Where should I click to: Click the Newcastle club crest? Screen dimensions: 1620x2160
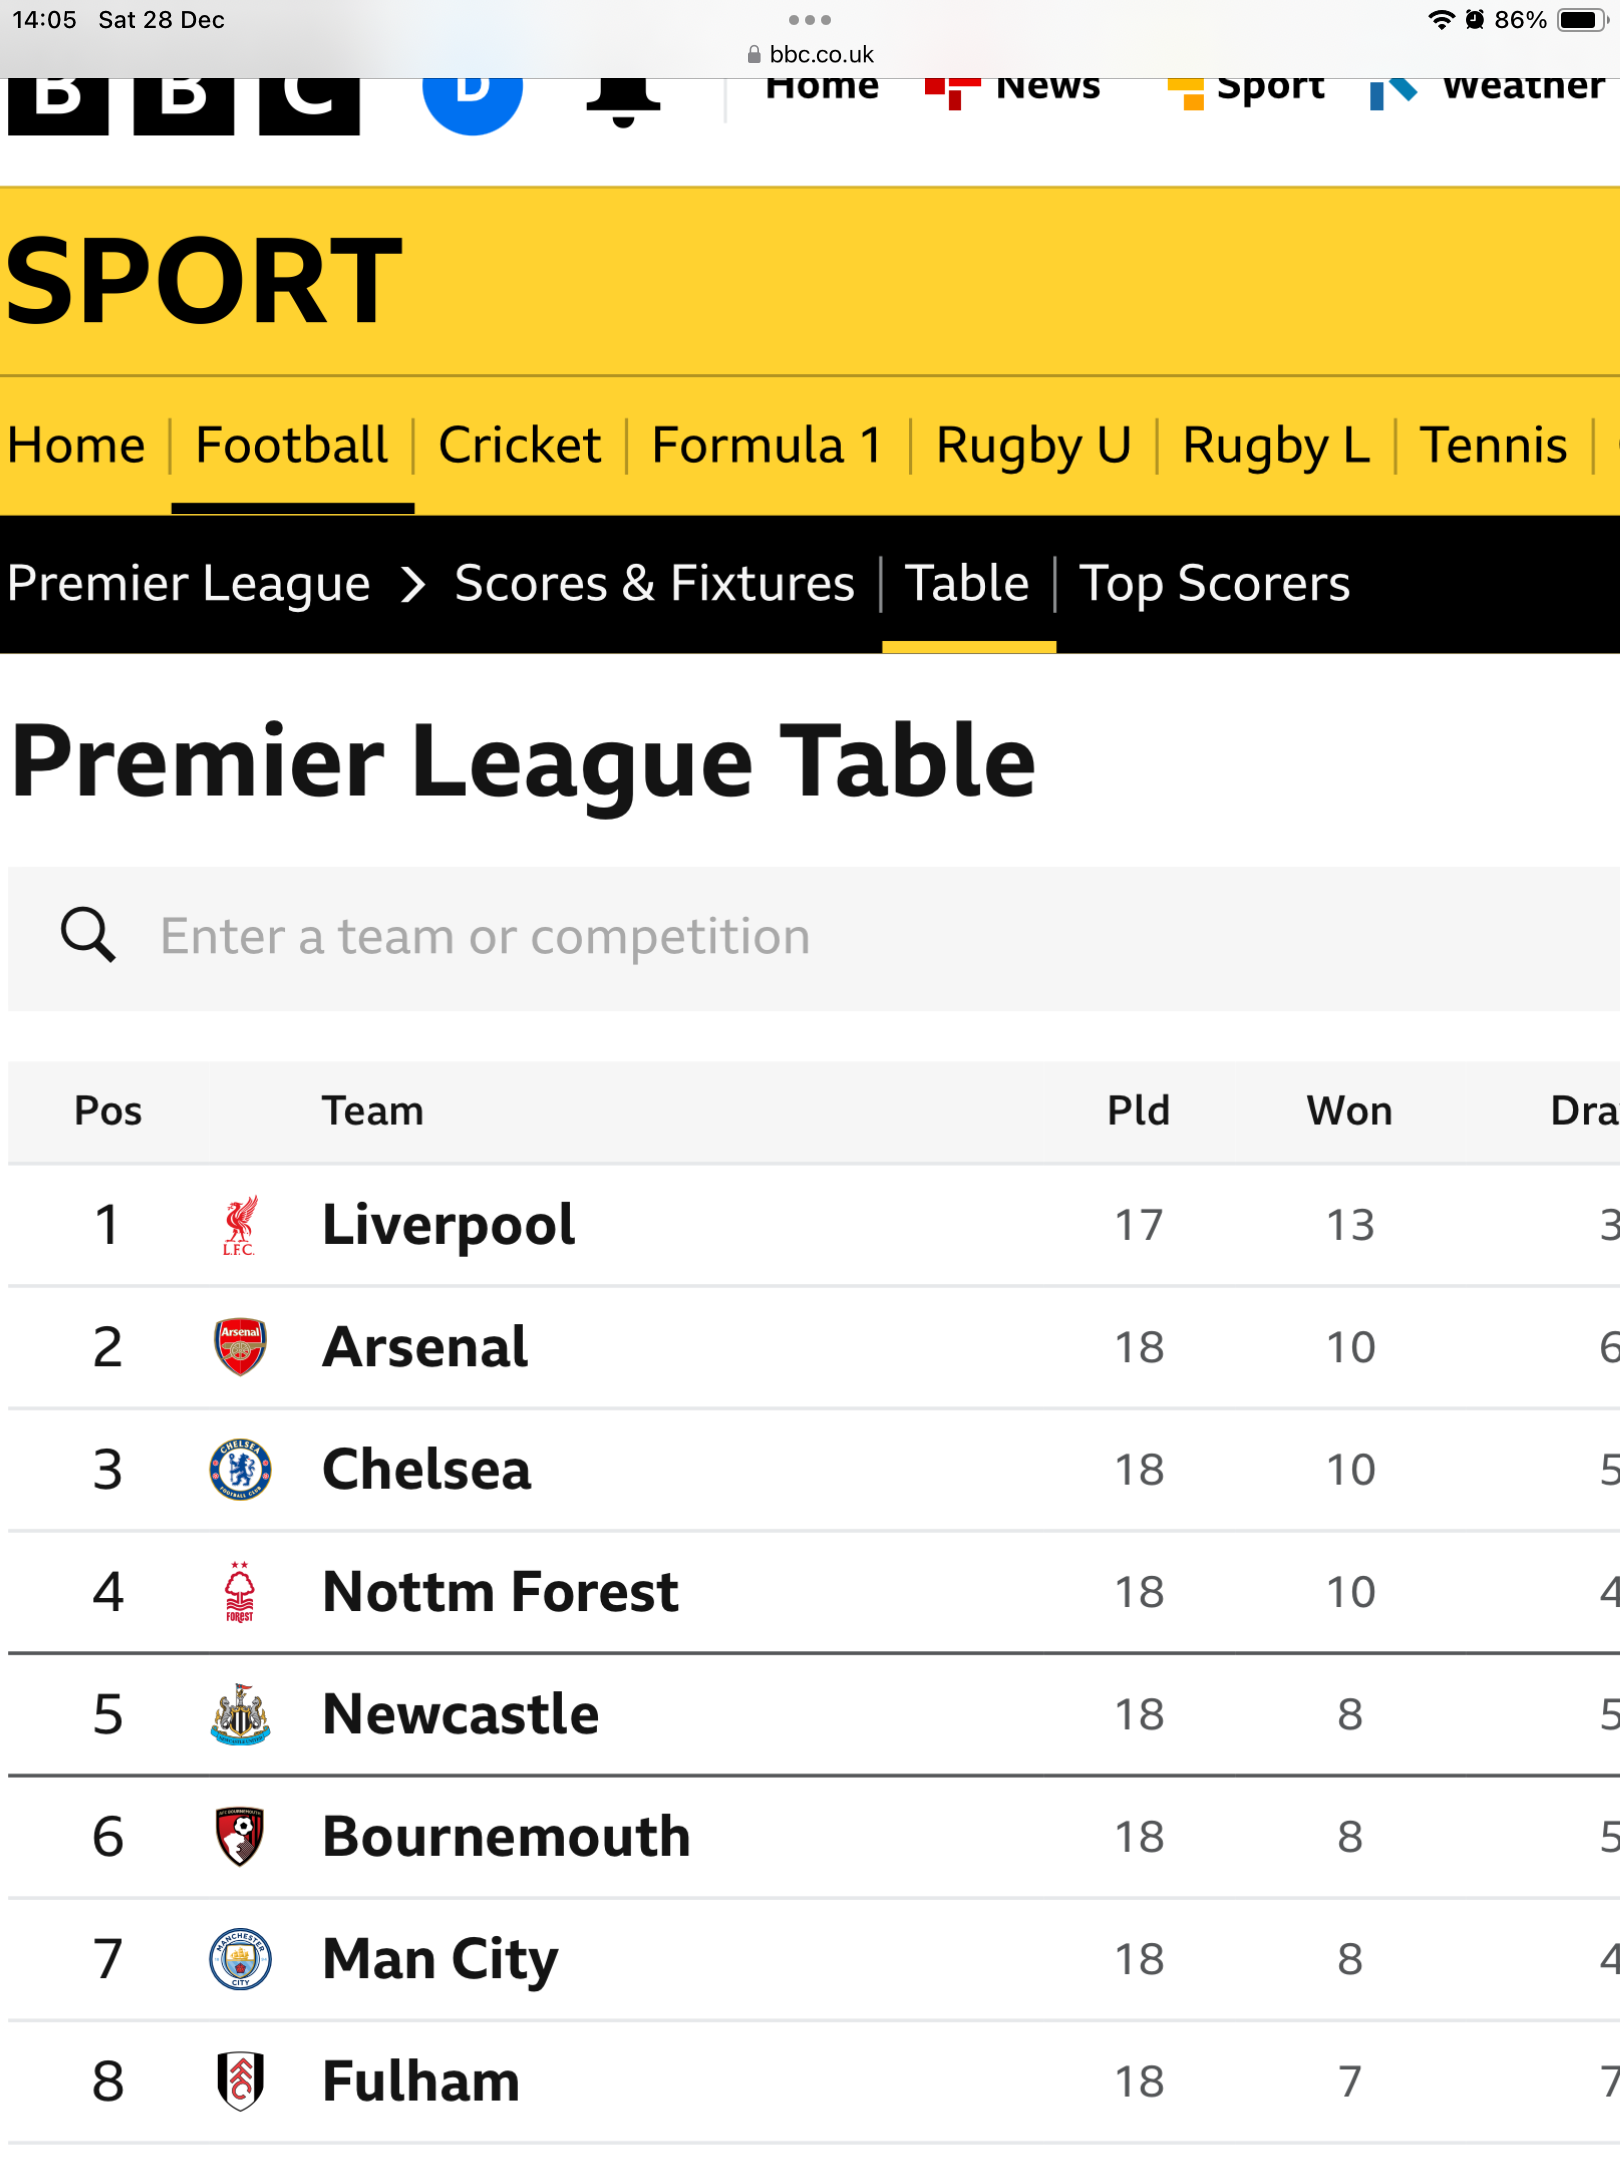[240, 1714]
